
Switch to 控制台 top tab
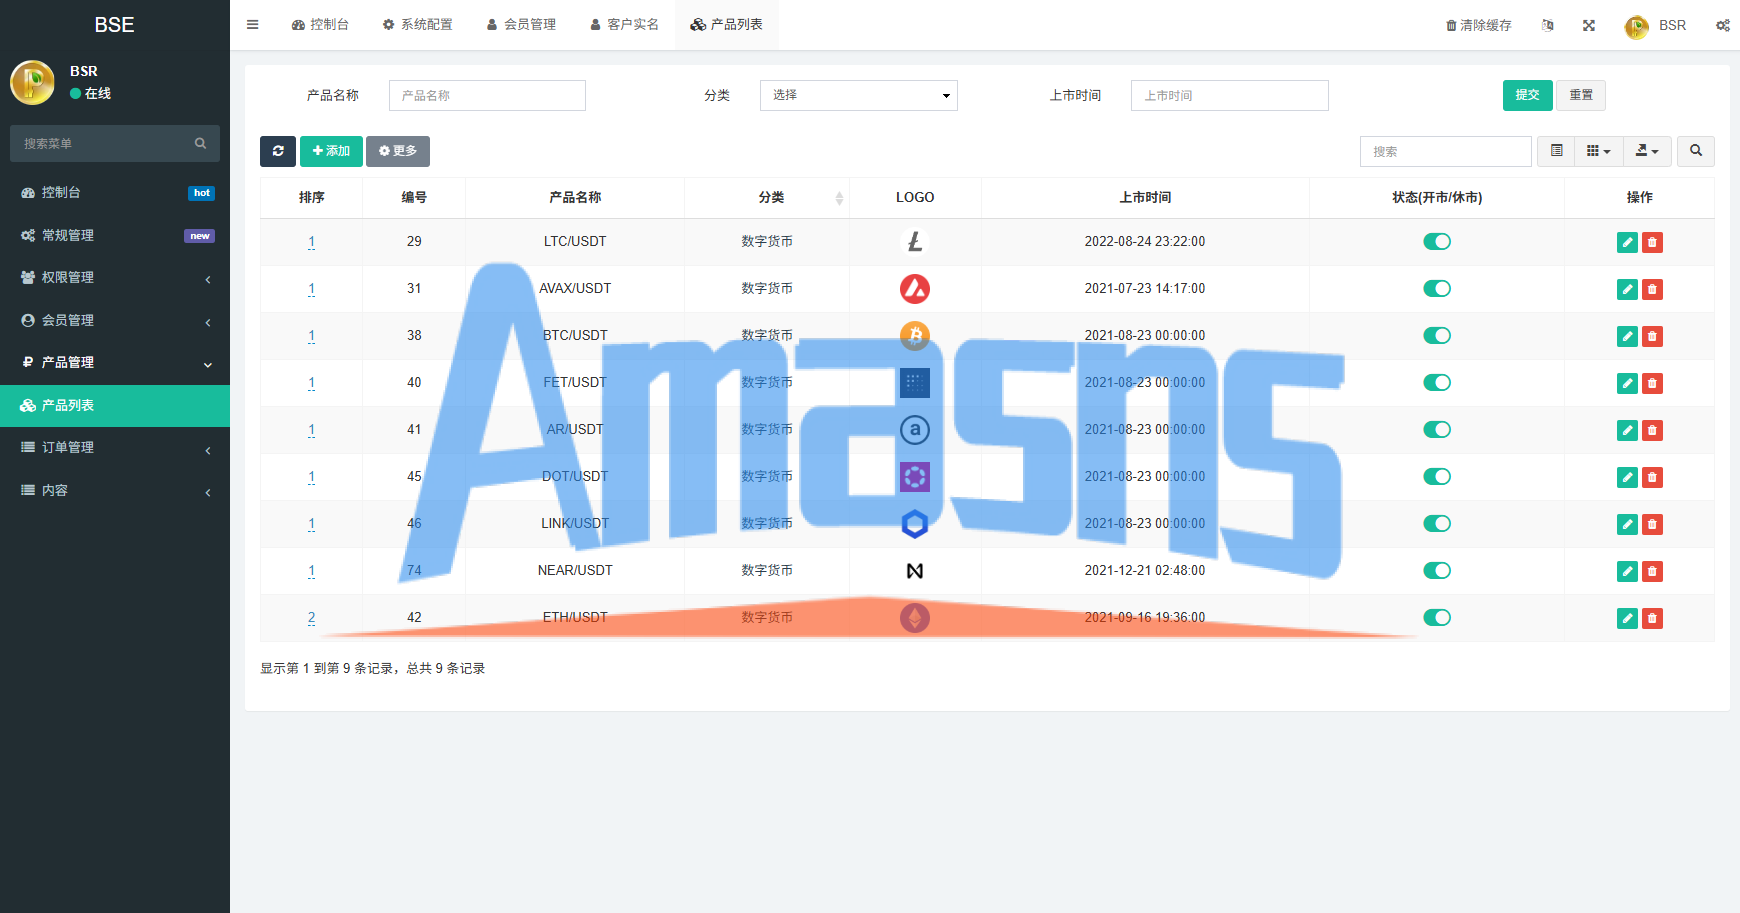click(x=320, y=25)
